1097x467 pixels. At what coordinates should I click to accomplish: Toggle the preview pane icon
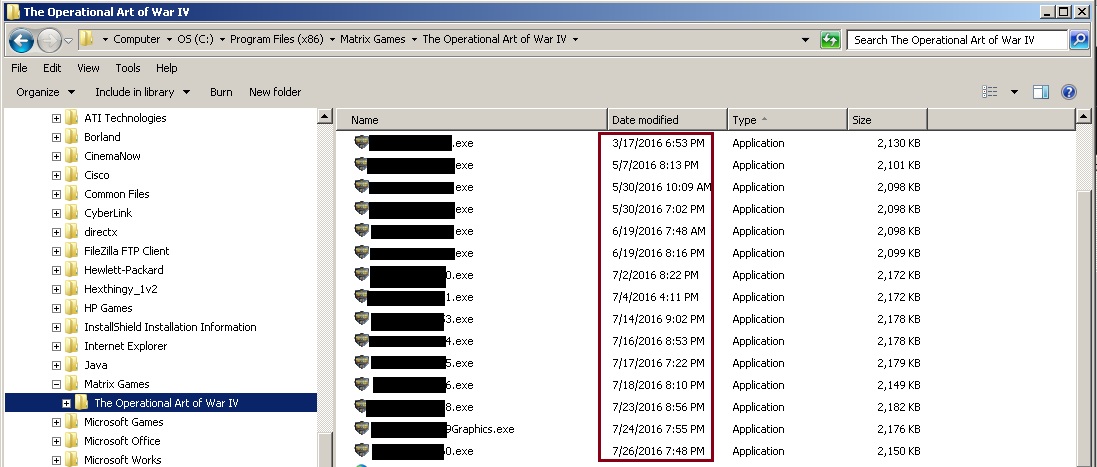click(x=1041, y=92)
